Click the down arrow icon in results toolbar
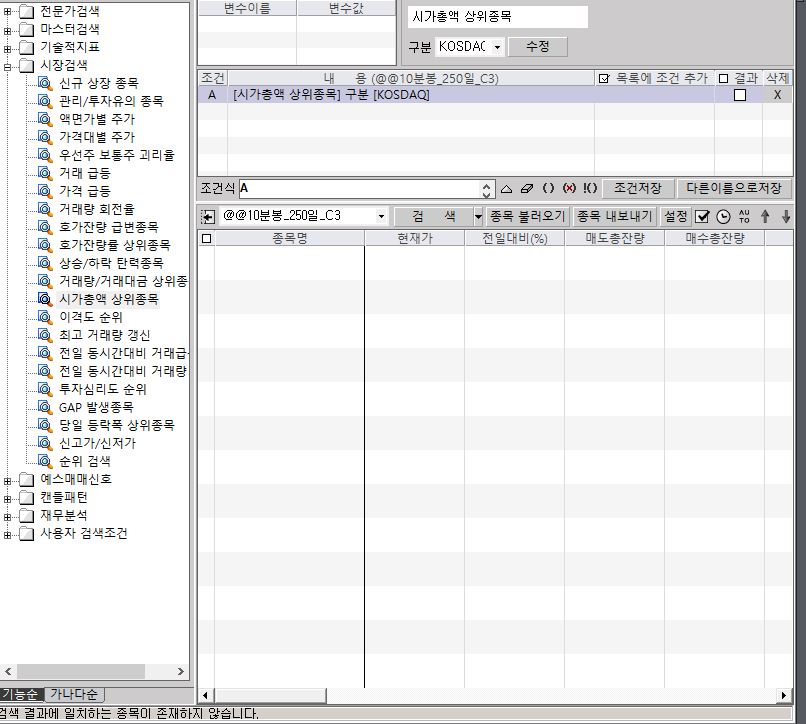This screenshot has height=724, width=806. point(786,216)
